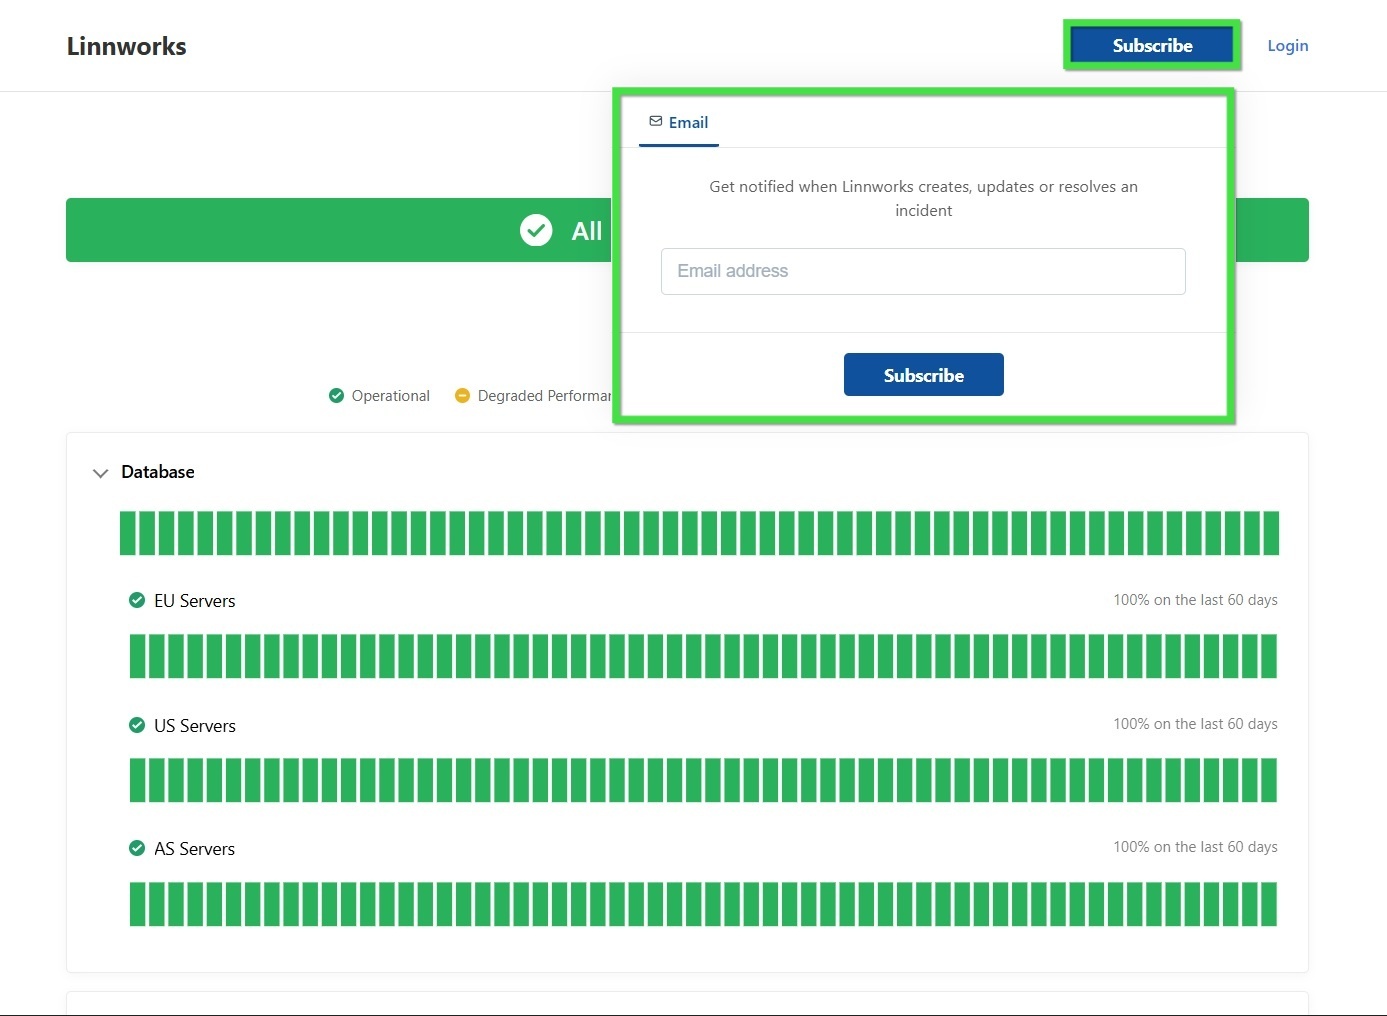Click the US Servers label
This screenshot has width=1387, height=1016.
(x=195, y=726)
